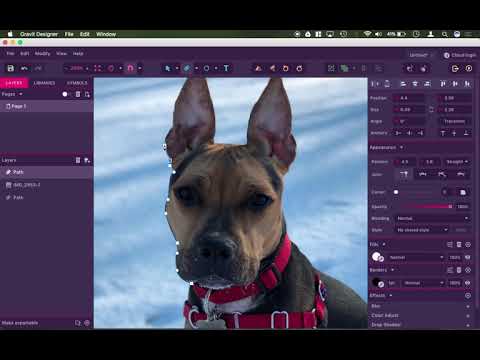
Task: Switch to the Layers tab
Action: [x=14, y=83]
